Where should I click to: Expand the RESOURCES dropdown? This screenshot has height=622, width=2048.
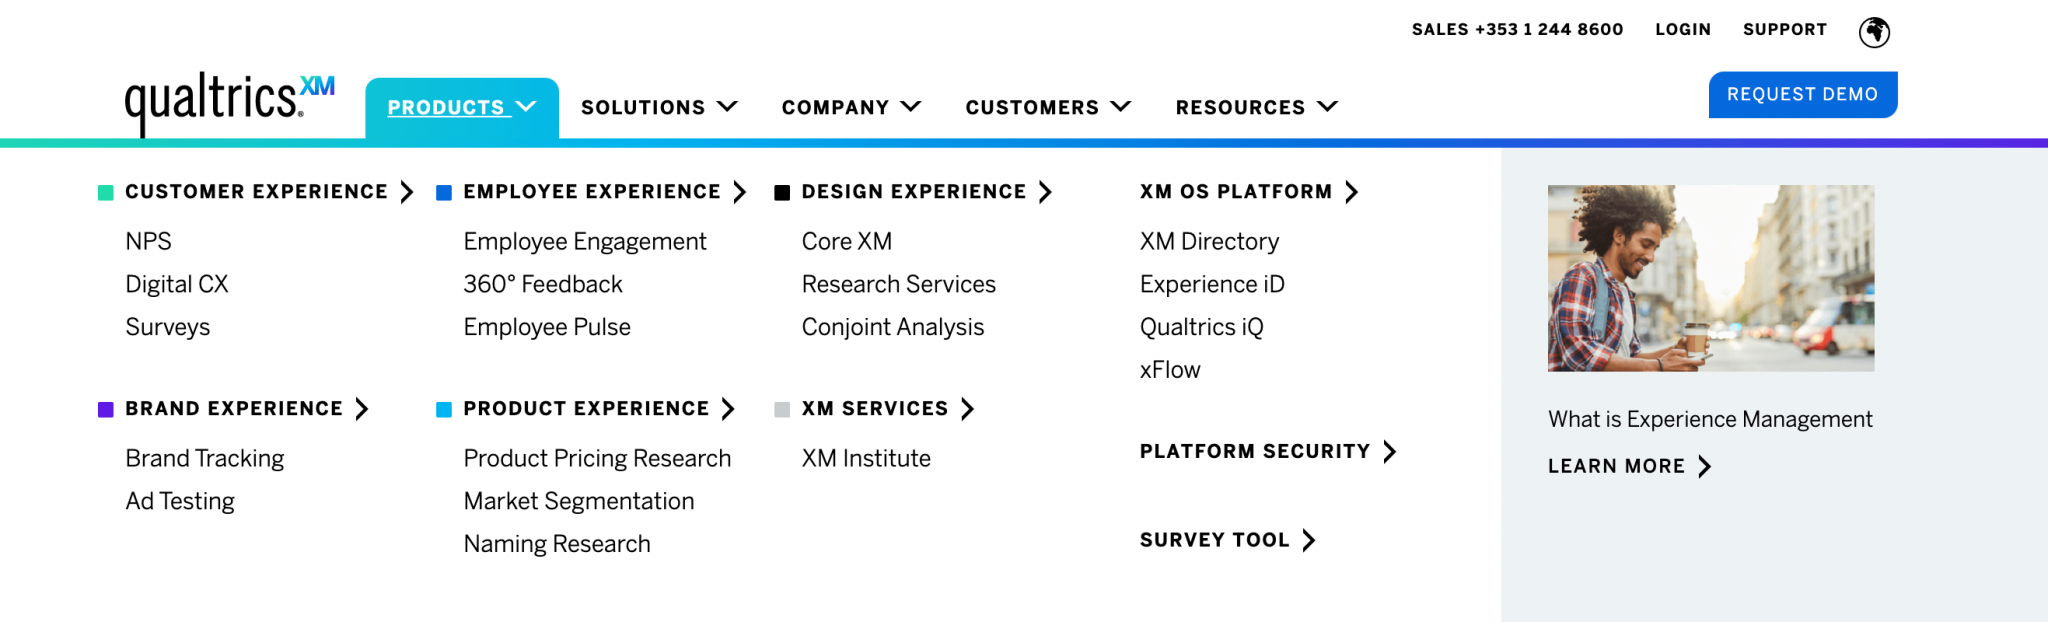click(1255, 107)
